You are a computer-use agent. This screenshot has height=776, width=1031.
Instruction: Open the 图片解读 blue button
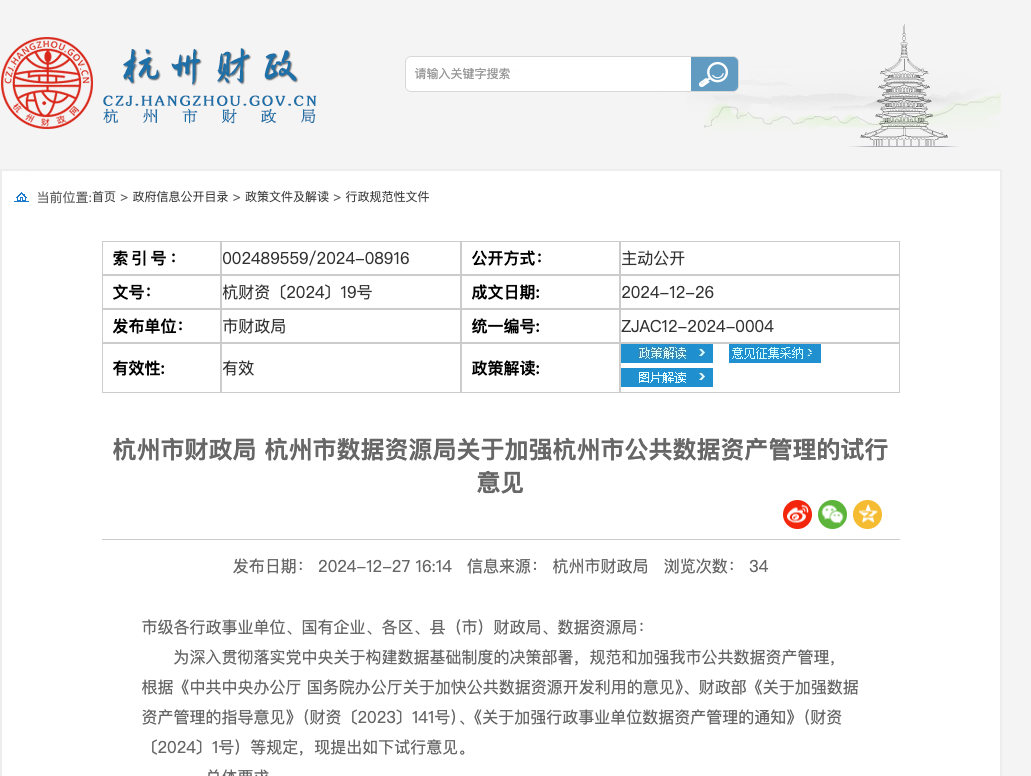667,377
